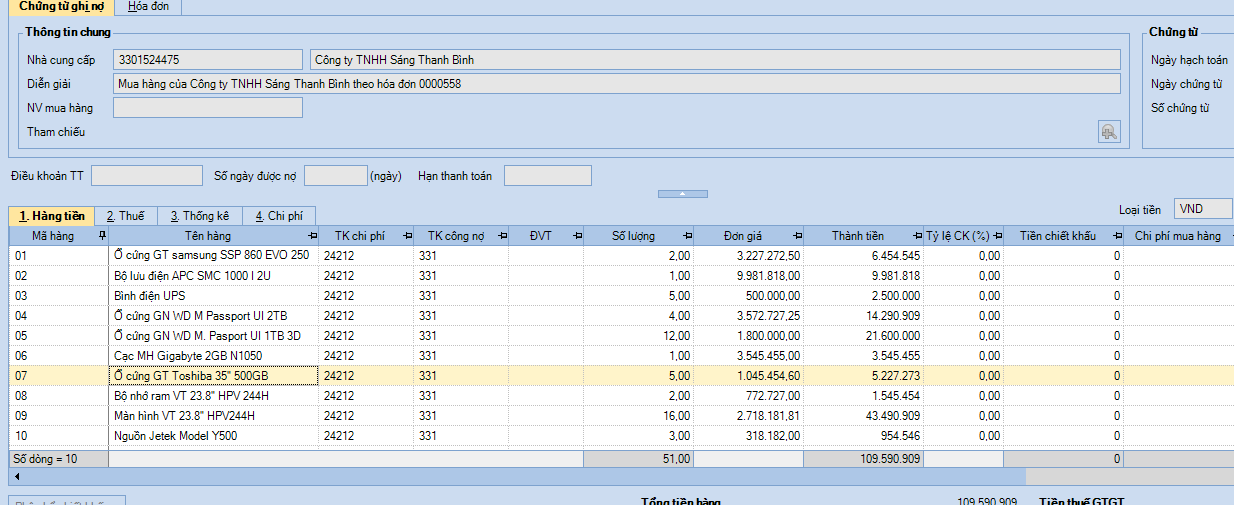Image resolution: width=1234 pixels, height=505 pixels.
Task: Select item Bộ lưu điện APC SMC 1000 I 2U
Action: point(214,276)
